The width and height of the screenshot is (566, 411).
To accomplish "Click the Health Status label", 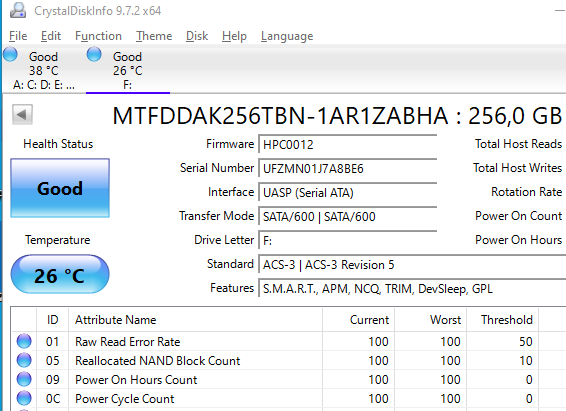I will tap(58, 144).
